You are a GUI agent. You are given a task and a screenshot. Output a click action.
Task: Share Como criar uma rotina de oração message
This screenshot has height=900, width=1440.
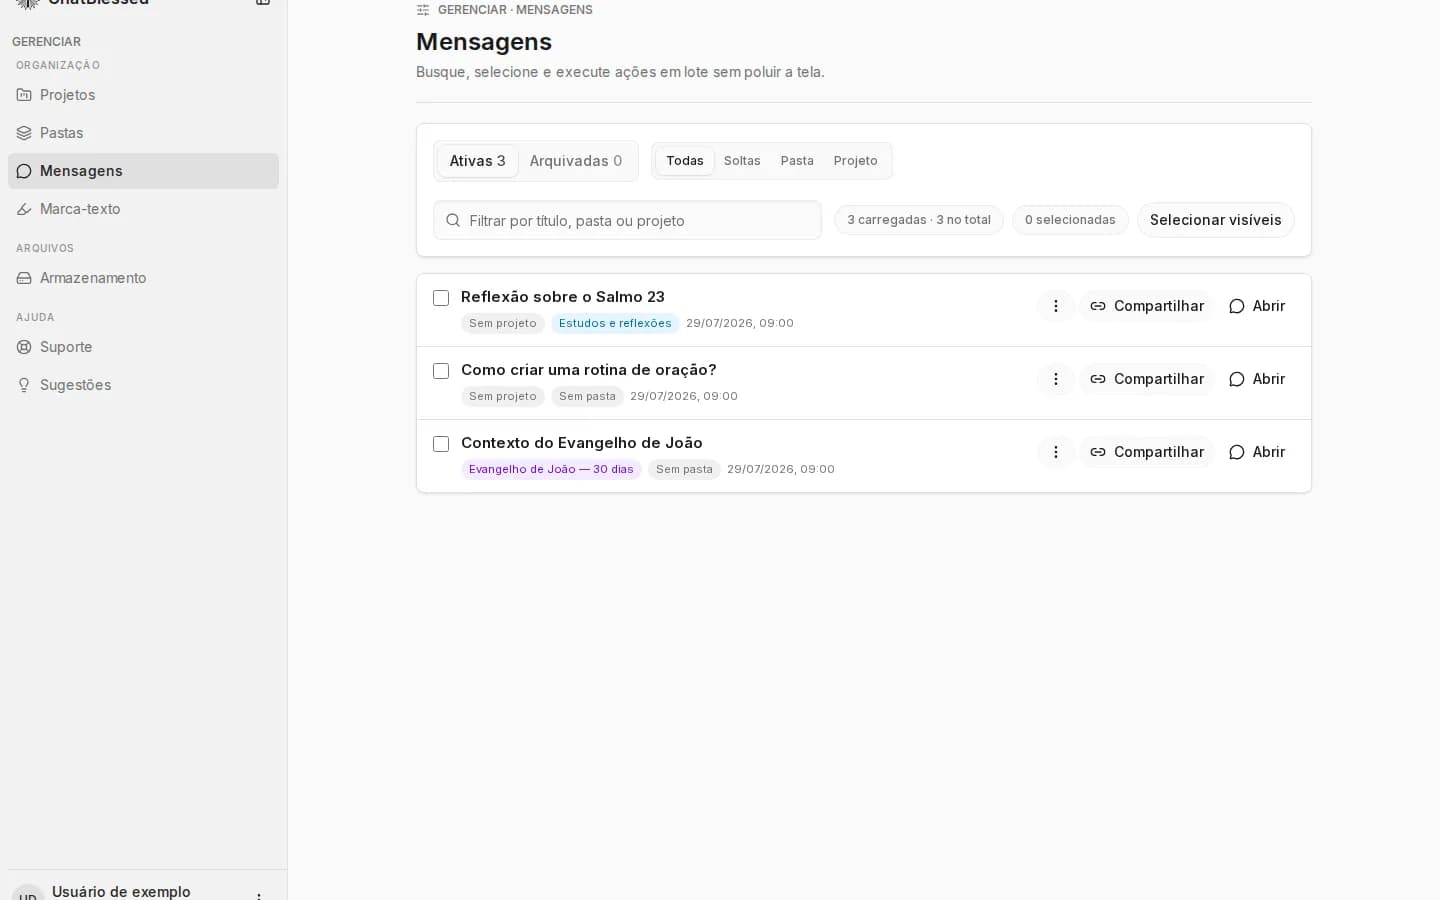click(x=1147, y=379)
